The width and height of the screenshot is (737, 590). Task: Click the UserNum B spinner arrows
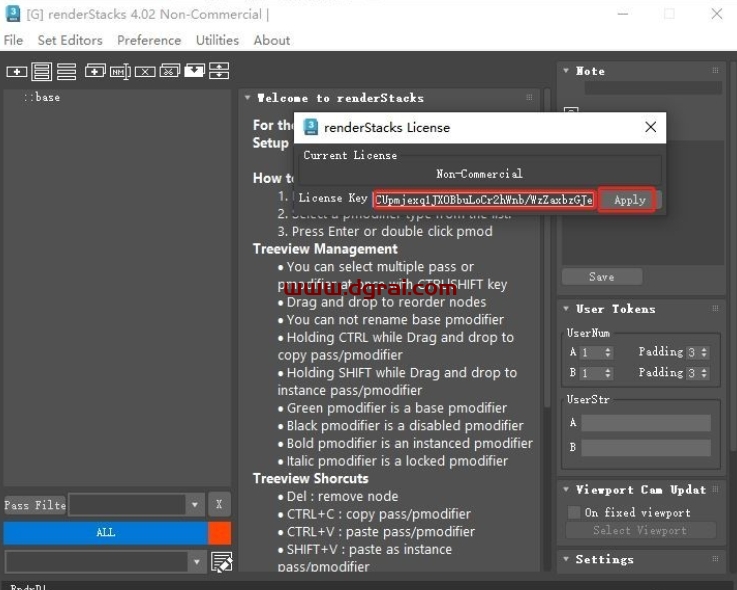608,373
